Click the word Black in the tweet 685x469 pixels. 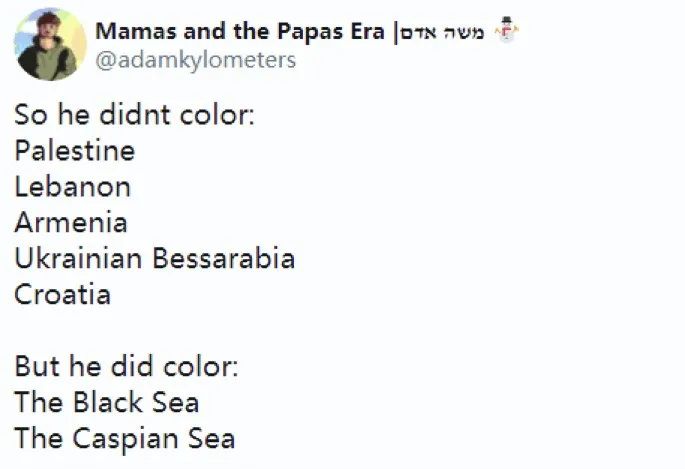tap(108, 402)
